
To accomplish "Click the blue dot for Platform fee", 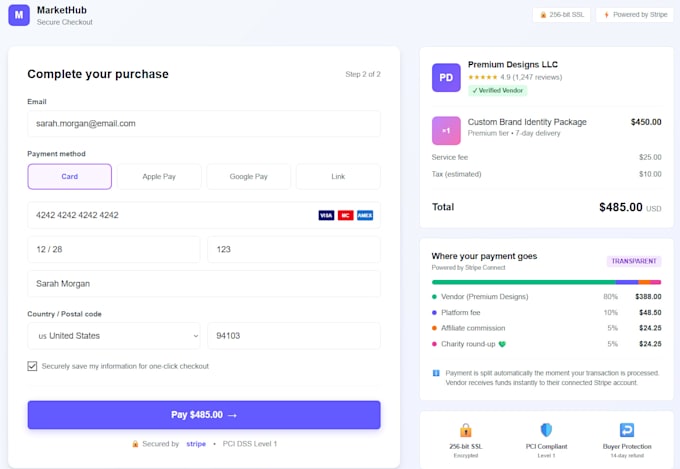I will click(x=434, y=312).
